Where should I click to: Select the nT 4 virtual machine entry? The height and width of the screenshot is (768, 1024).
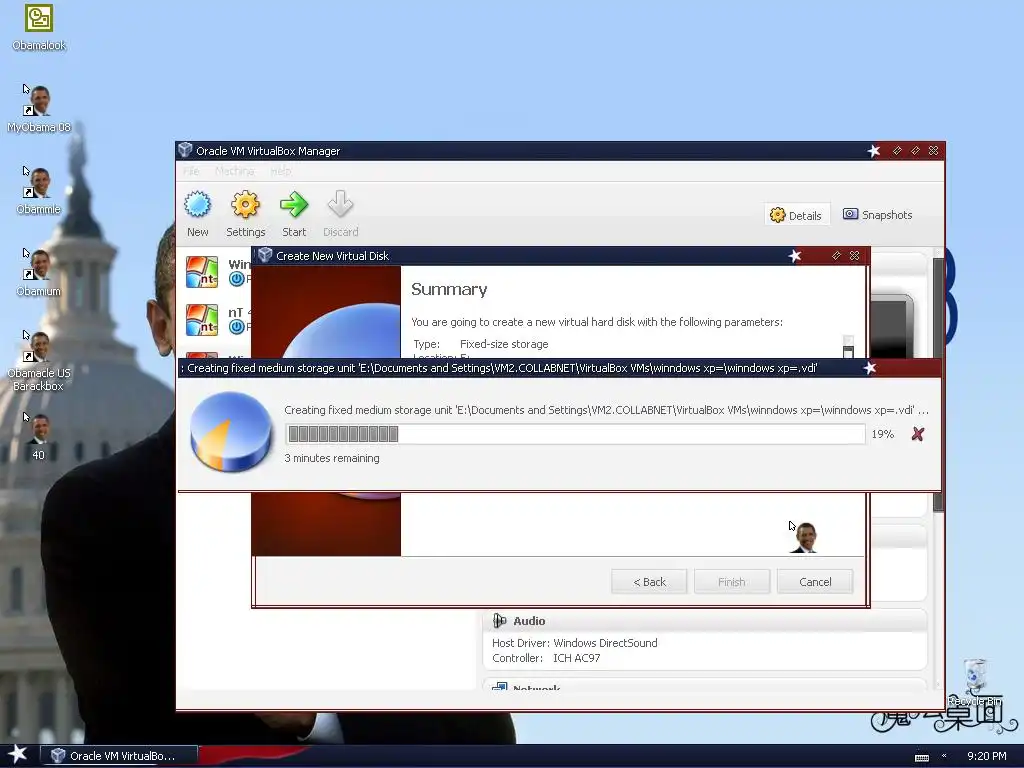point(217,319)
